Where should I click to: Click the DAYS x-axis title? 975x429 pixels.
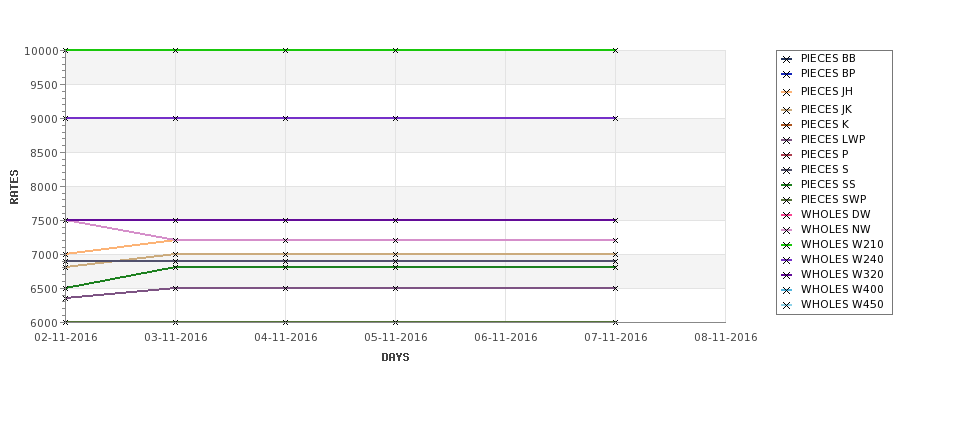tap(395, 358)
